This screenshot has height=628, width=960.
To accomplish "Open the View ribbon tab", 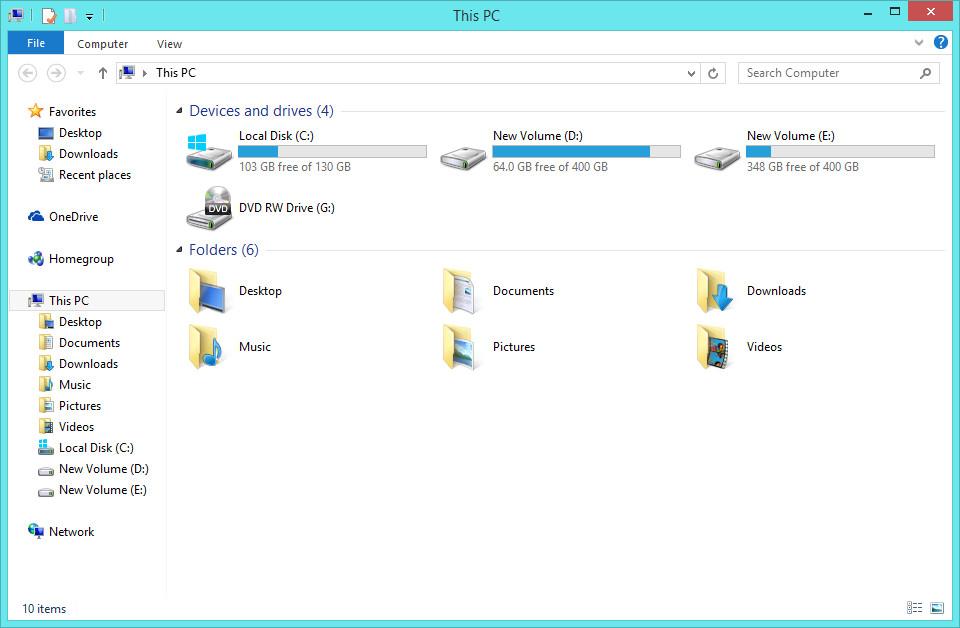I will [x=168, y=44].
